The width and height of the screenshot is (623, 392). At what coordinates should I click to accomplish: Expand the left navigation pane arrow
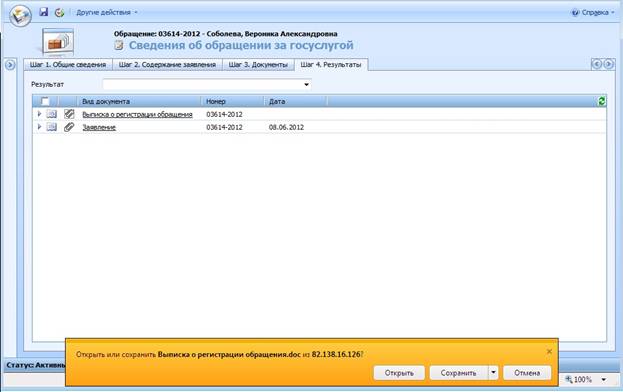coord(10,64)
